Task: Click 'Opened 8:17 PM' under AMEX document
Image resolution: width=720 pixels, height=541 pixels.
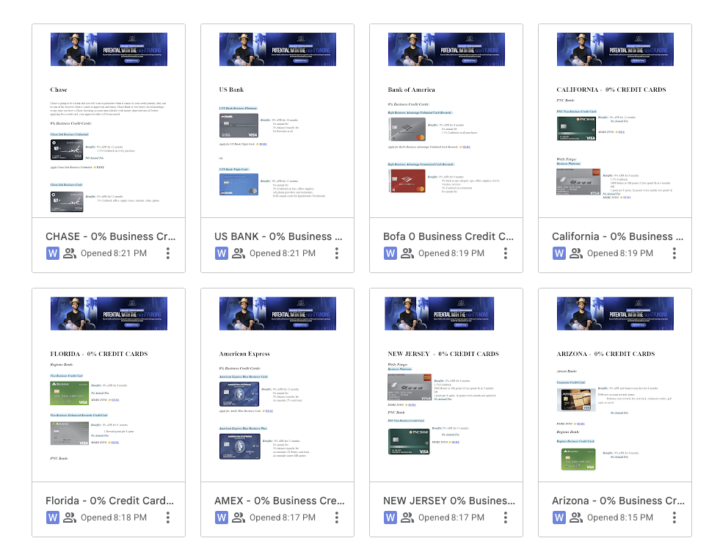Action: tap(282, 518)
